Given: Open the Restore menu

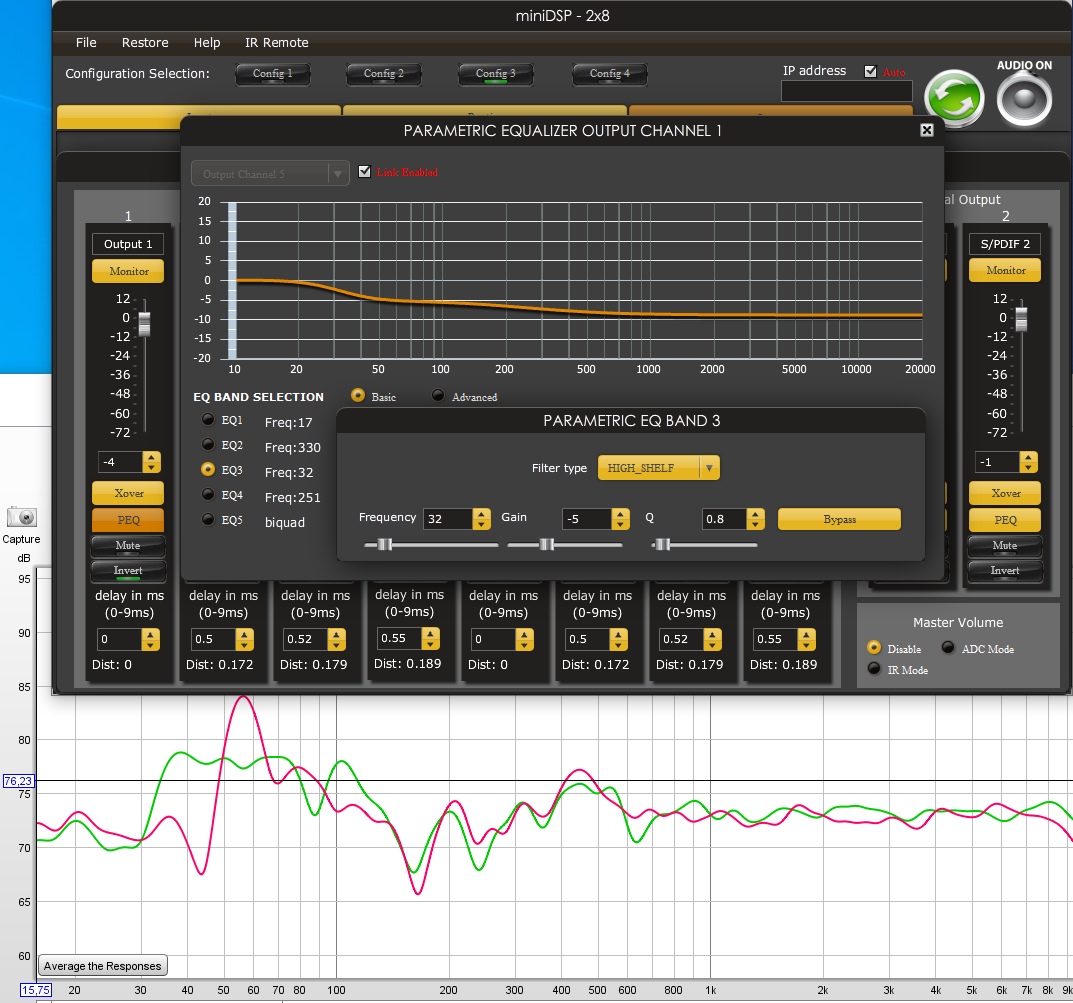Looking at the screenshot, I should coord(145,42).
